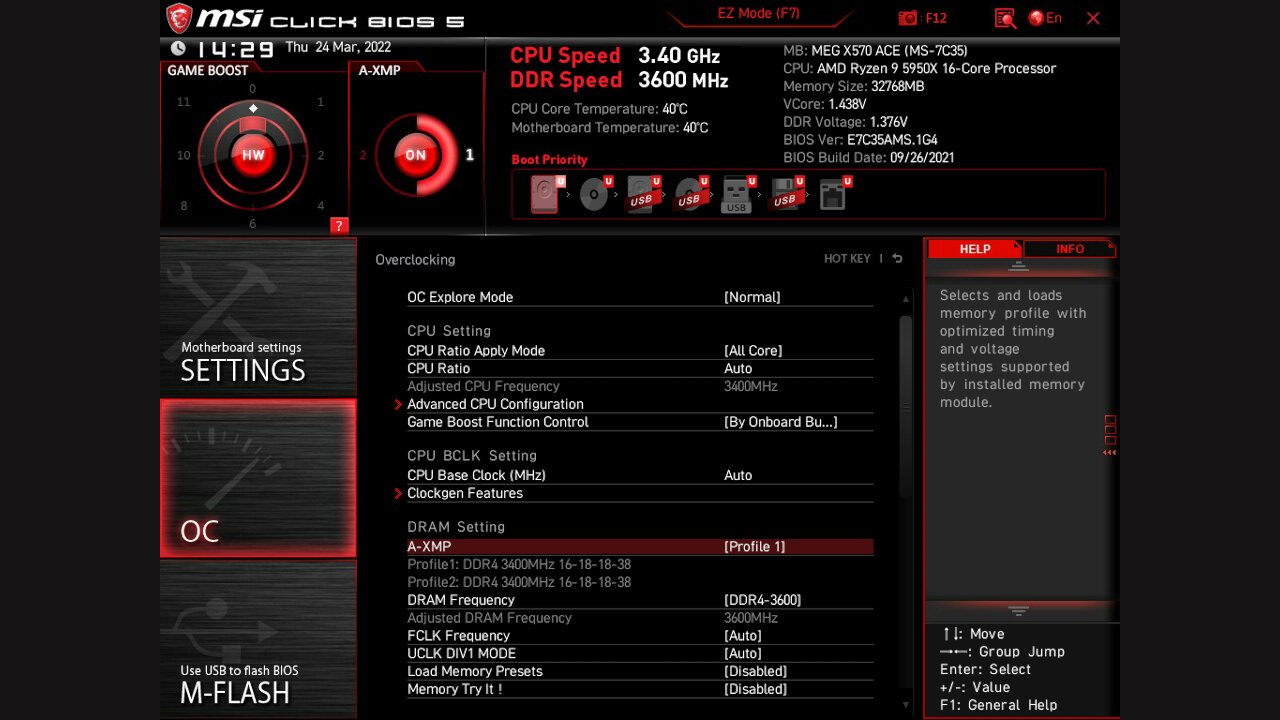Open the OC overclocking section
1280x720 pixels.
tap(258, 478)
